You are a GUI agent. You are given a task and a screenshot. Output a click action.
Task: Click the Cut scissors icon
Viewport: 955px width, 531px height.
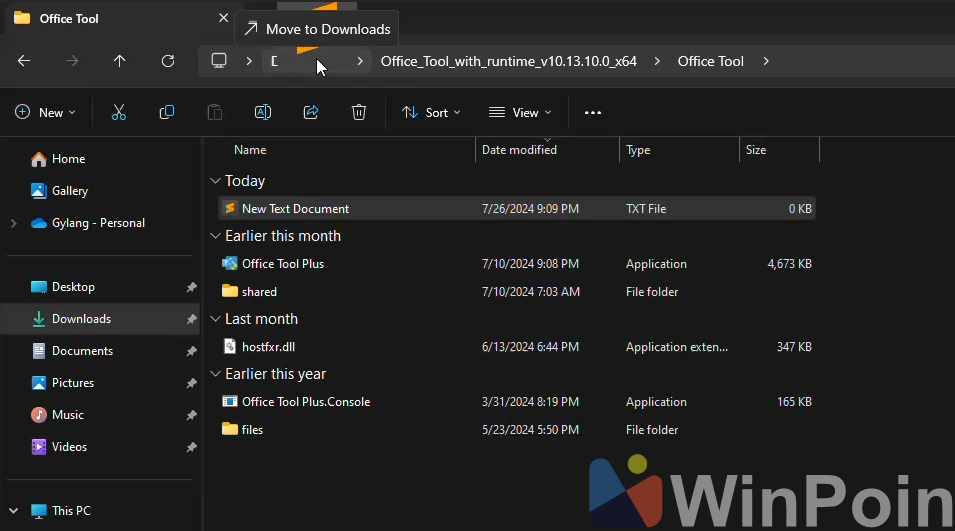[119, 113]
